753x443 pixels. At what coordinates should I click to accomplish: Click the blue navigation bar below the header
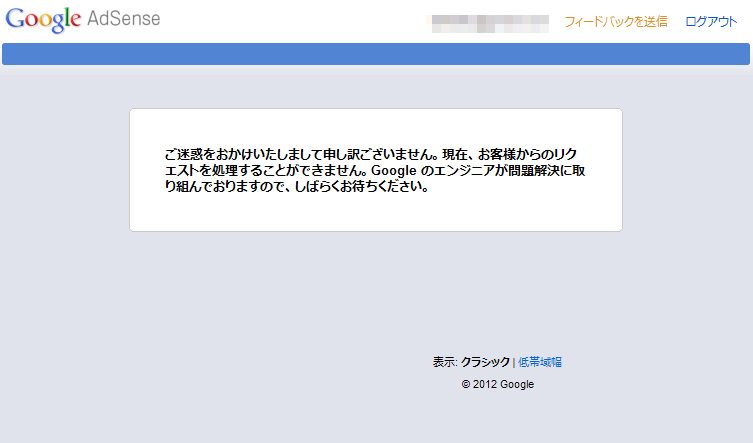pos(376,54)
